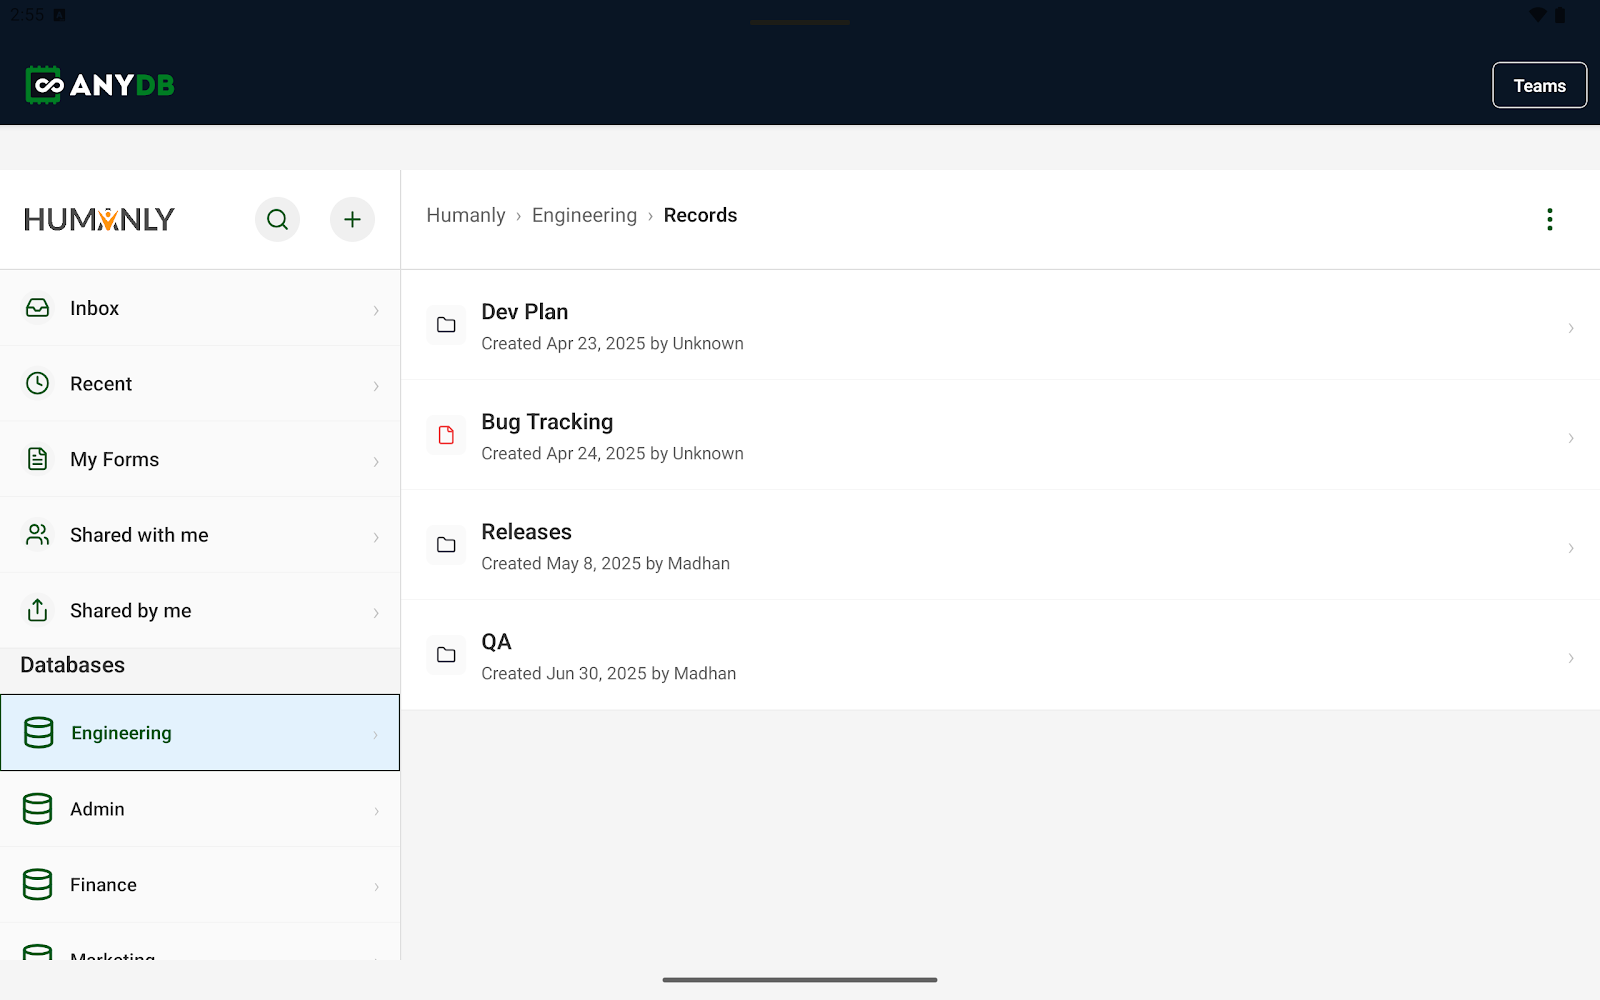1600x1000 pixels.
Task: Click the Inbox tray icon
Action: click(x=38, y=308)
